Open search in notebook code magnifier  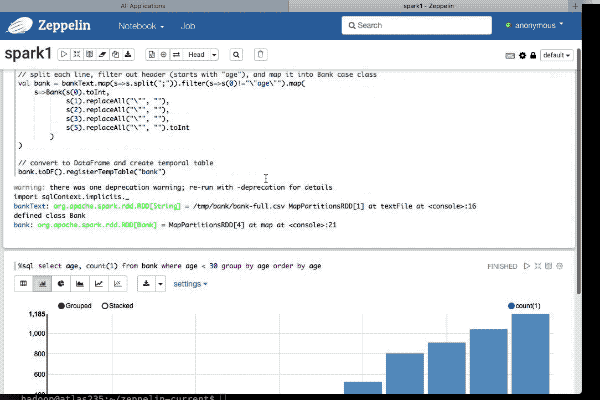[236, 55]
